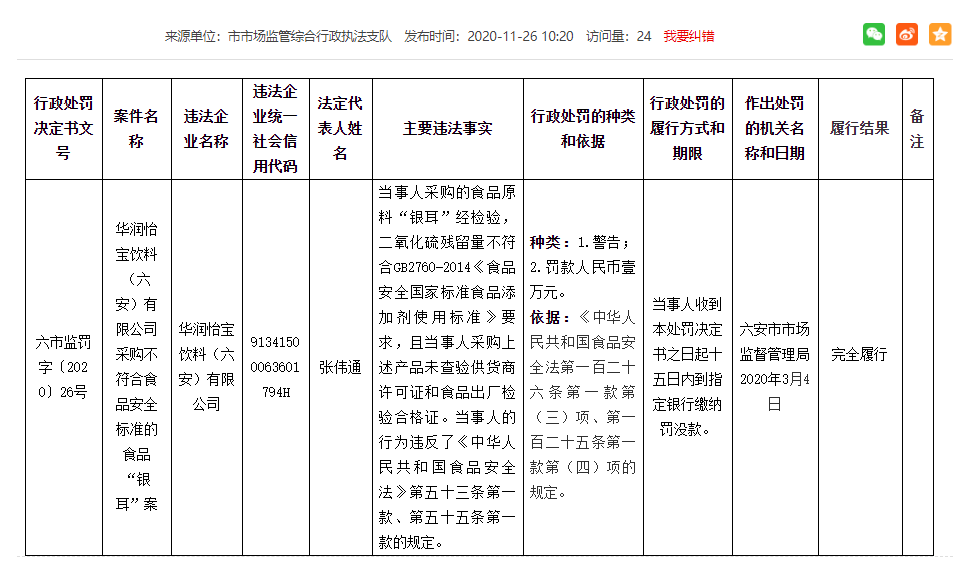The width and height of the screenshot is (954, 574).
Task: Select the 备注 column header
Action: [x=917, y=128]
